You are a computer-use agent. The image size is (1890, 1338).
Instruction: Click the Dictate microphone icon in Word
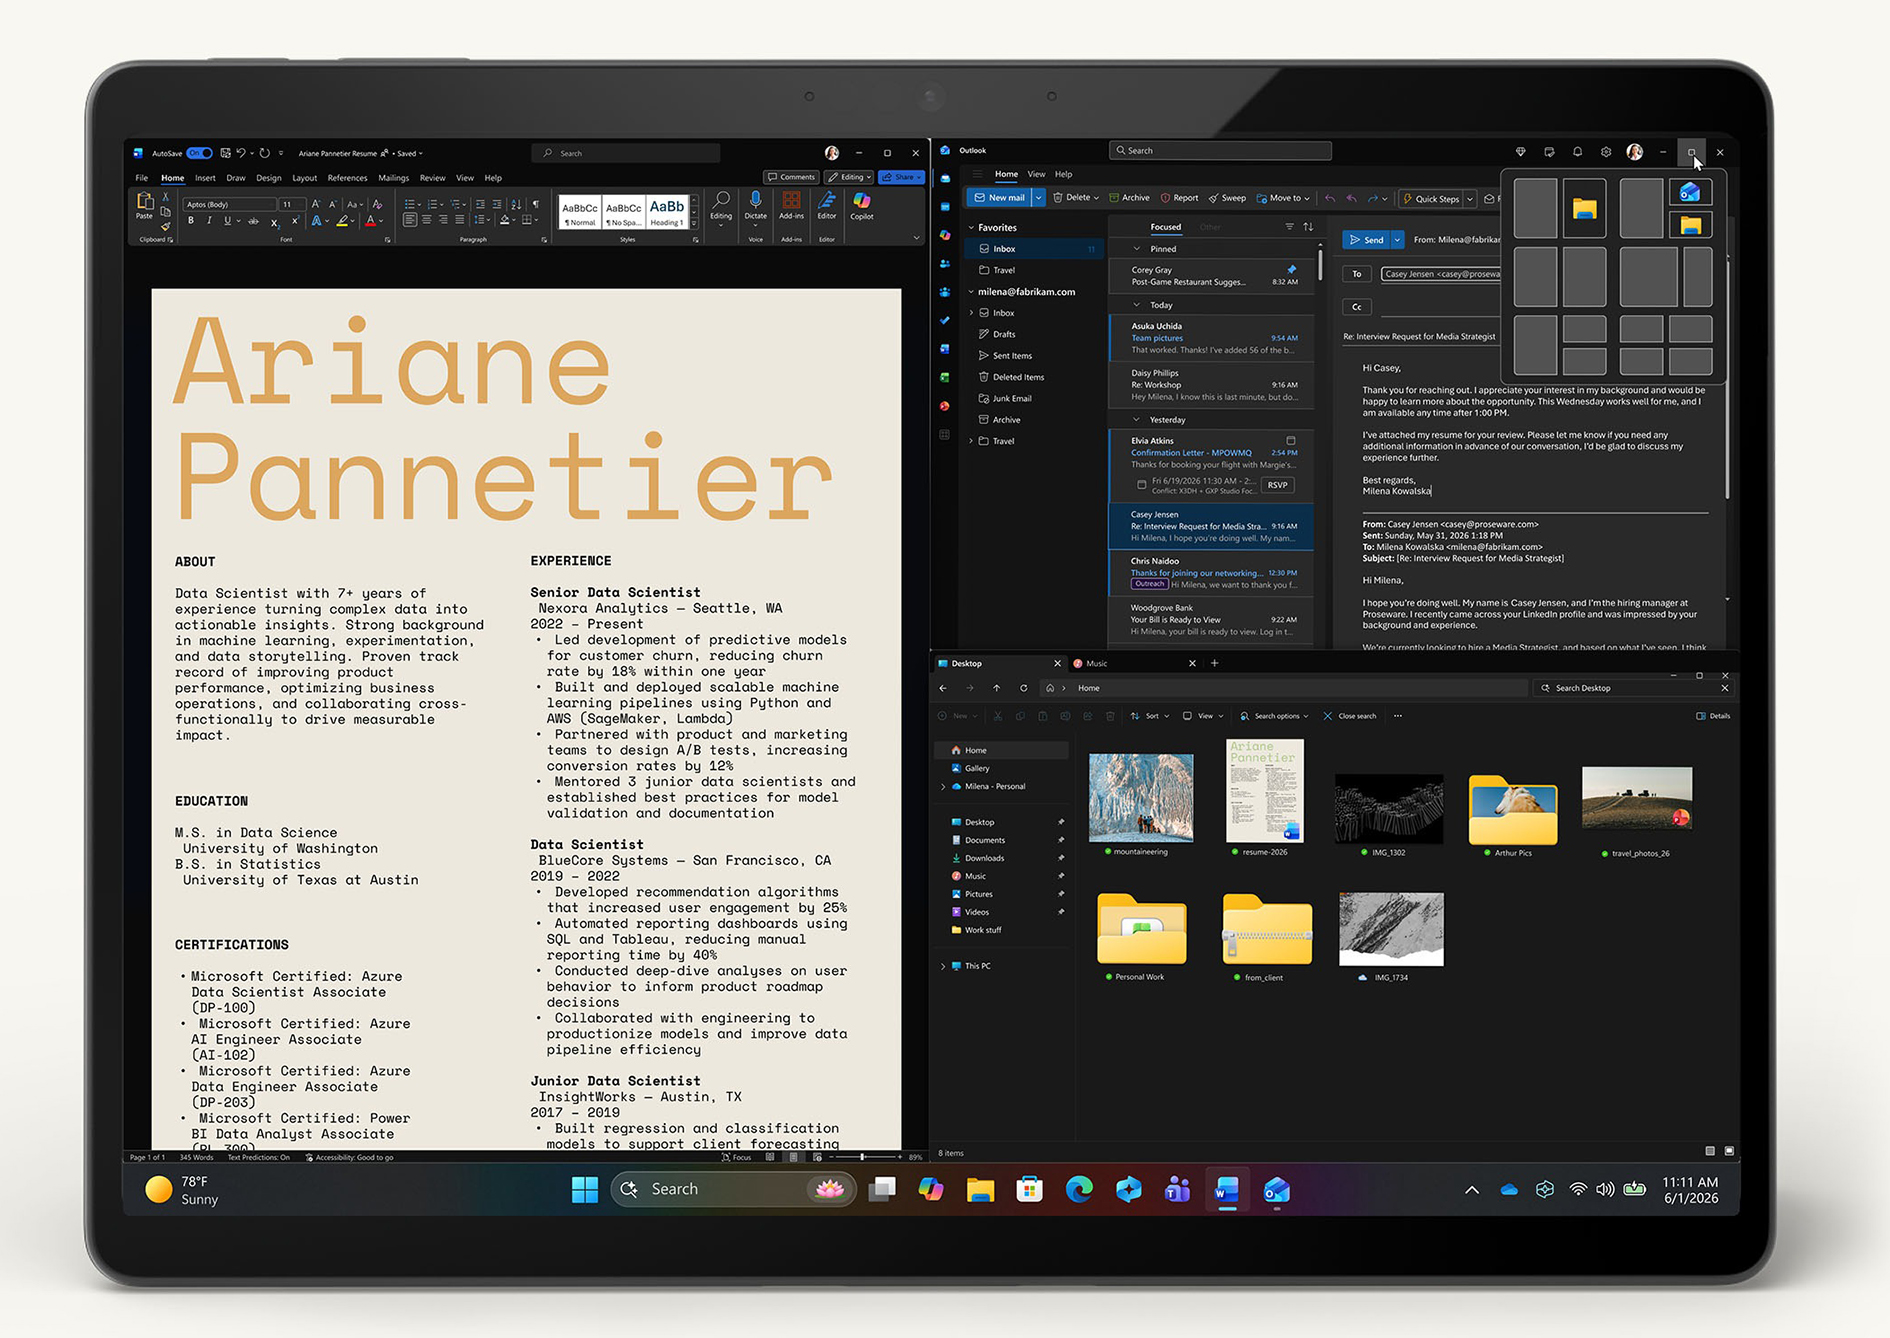[756, 206]
